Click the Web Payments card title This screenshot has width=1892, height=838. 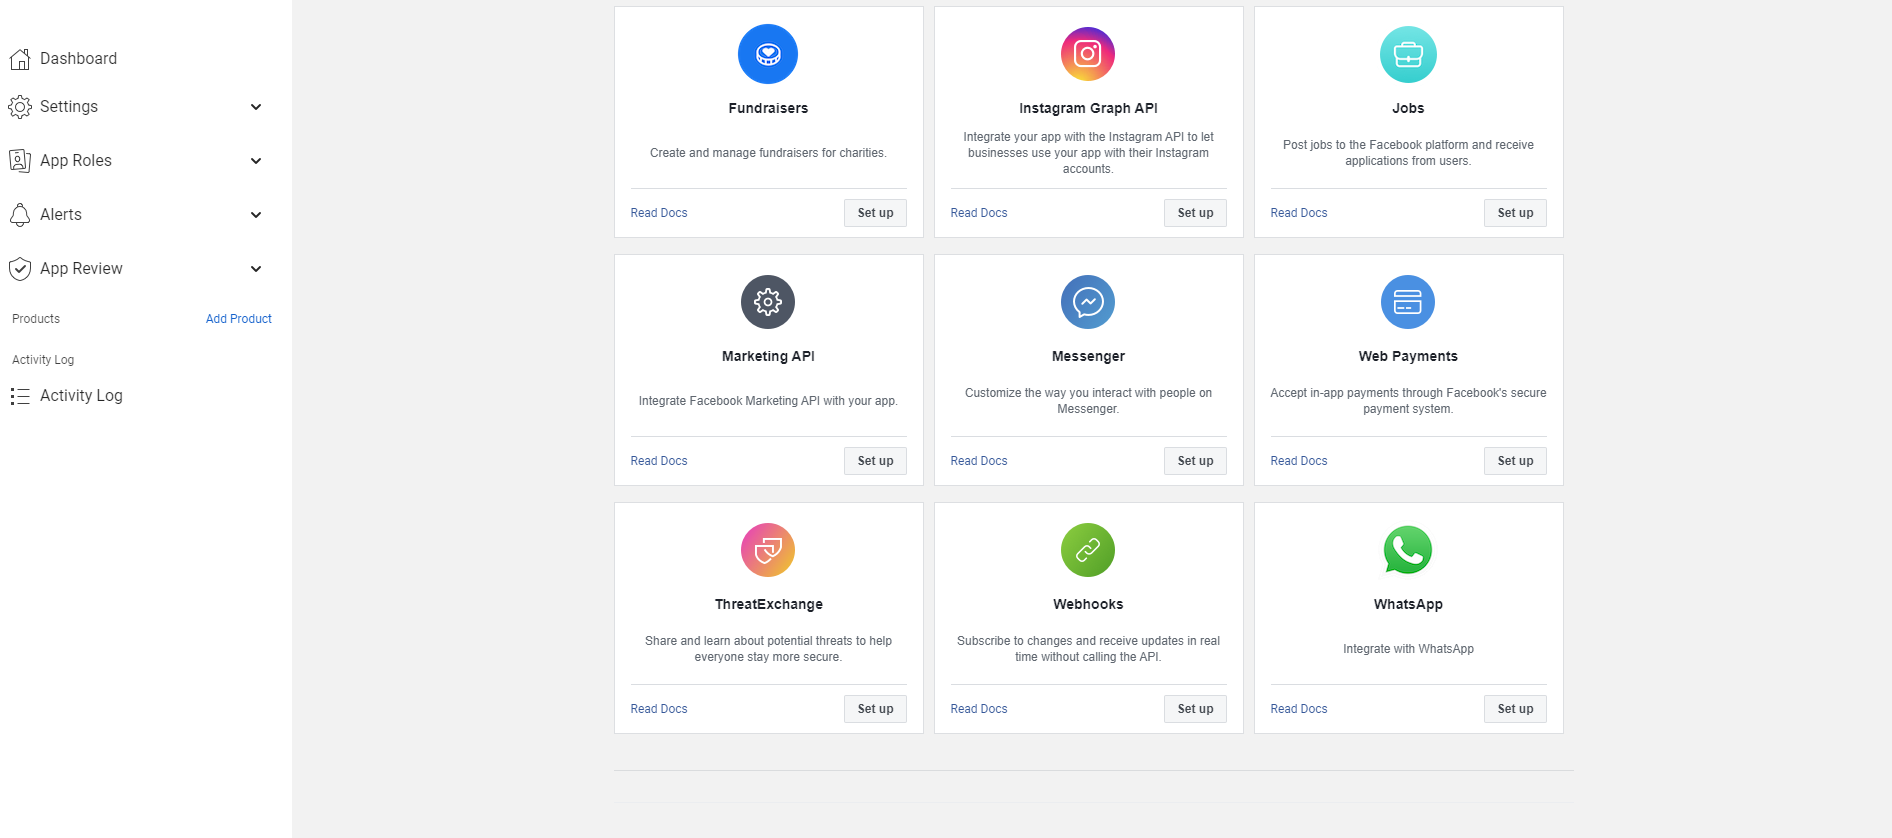(1408, 356)
